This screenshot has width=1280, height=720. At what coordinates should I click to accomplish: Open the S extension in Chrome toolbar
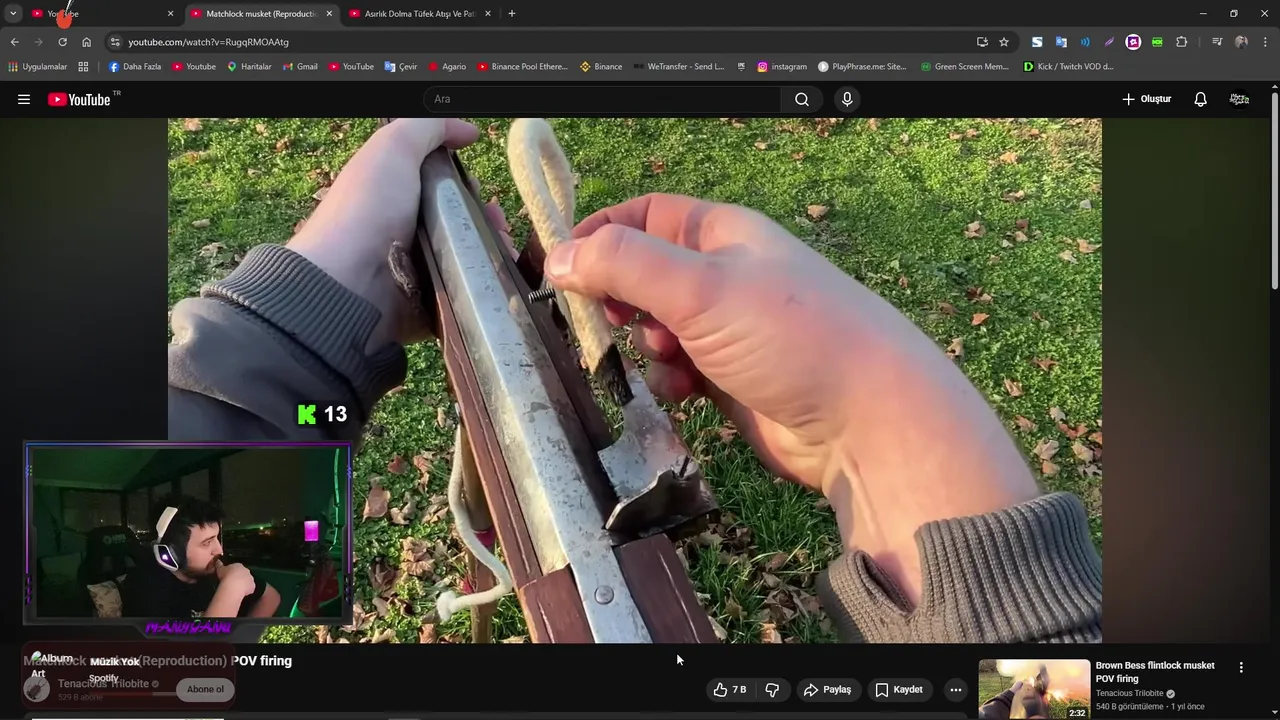coord(1037,42)
